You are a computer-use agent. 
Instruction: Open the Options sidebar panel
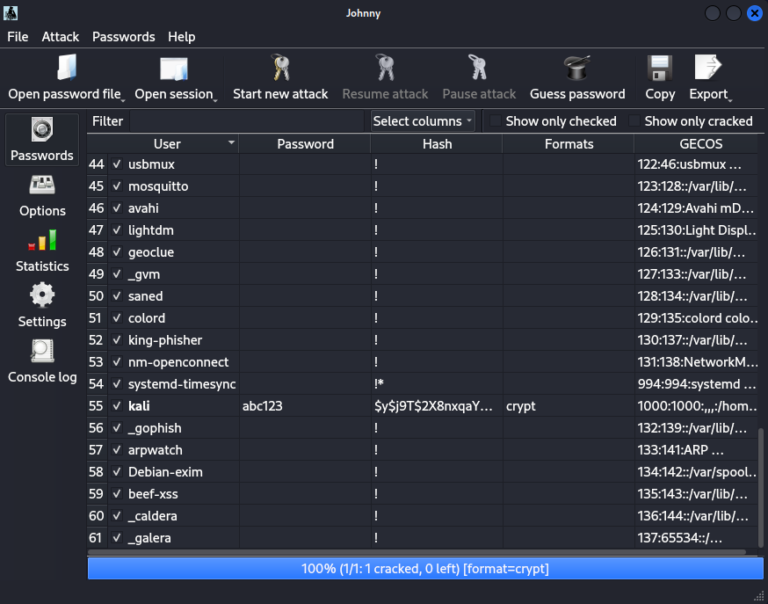point(42,195)
